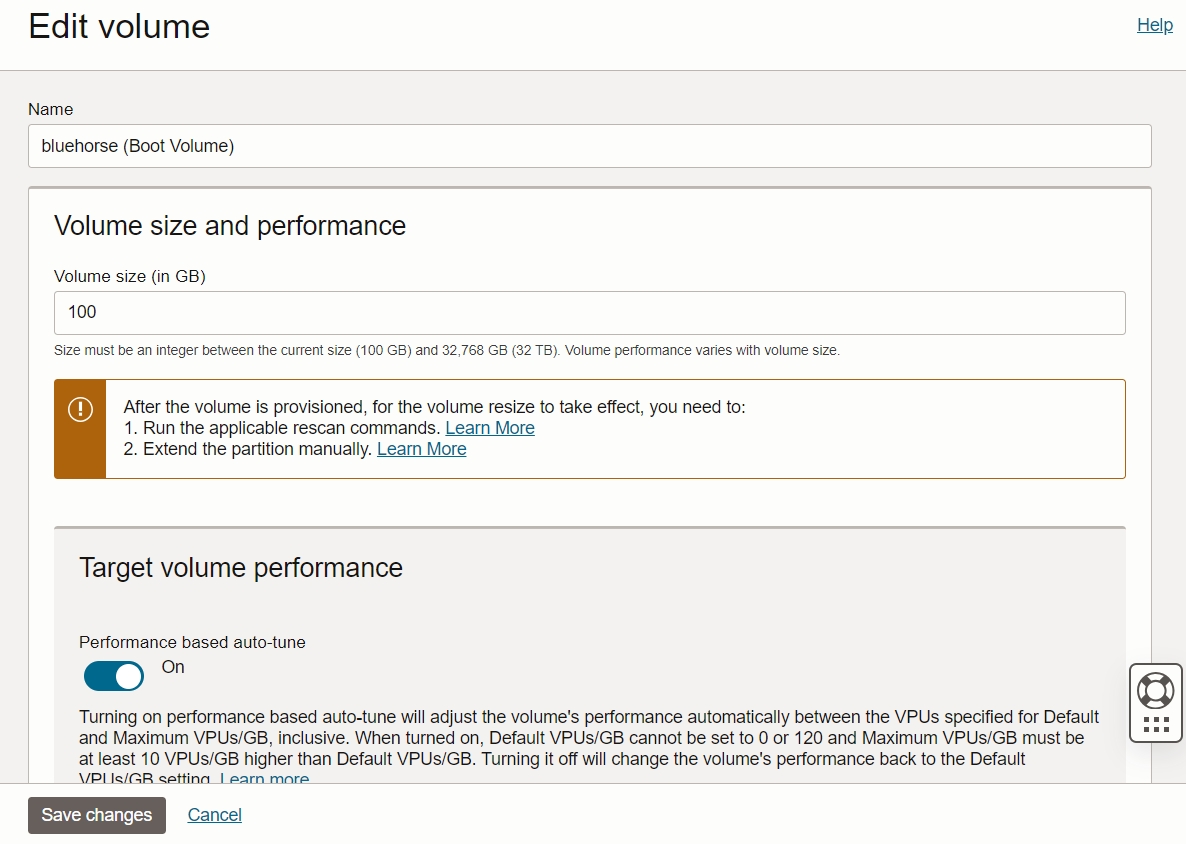This screenshot has height=844, width=1186.
Task: Click the Target volume performance heading
Action: [241, 568]
